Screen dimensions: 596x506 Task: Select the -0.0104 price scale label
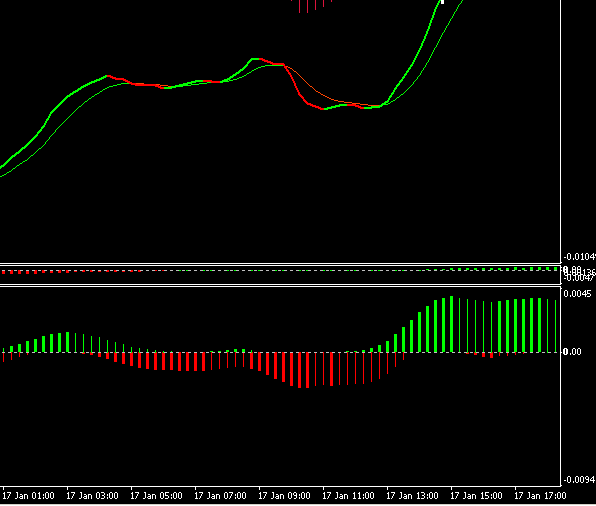(x=579, y=257)
